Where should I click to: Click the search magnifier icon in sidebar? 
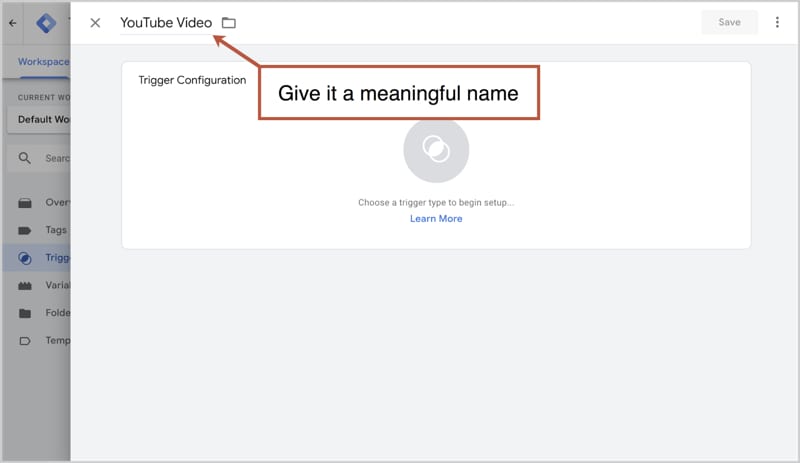pos(24,158)
